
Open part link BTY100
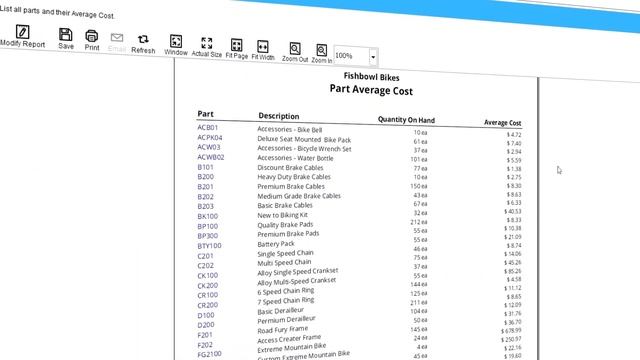click(x=209, y=246)
